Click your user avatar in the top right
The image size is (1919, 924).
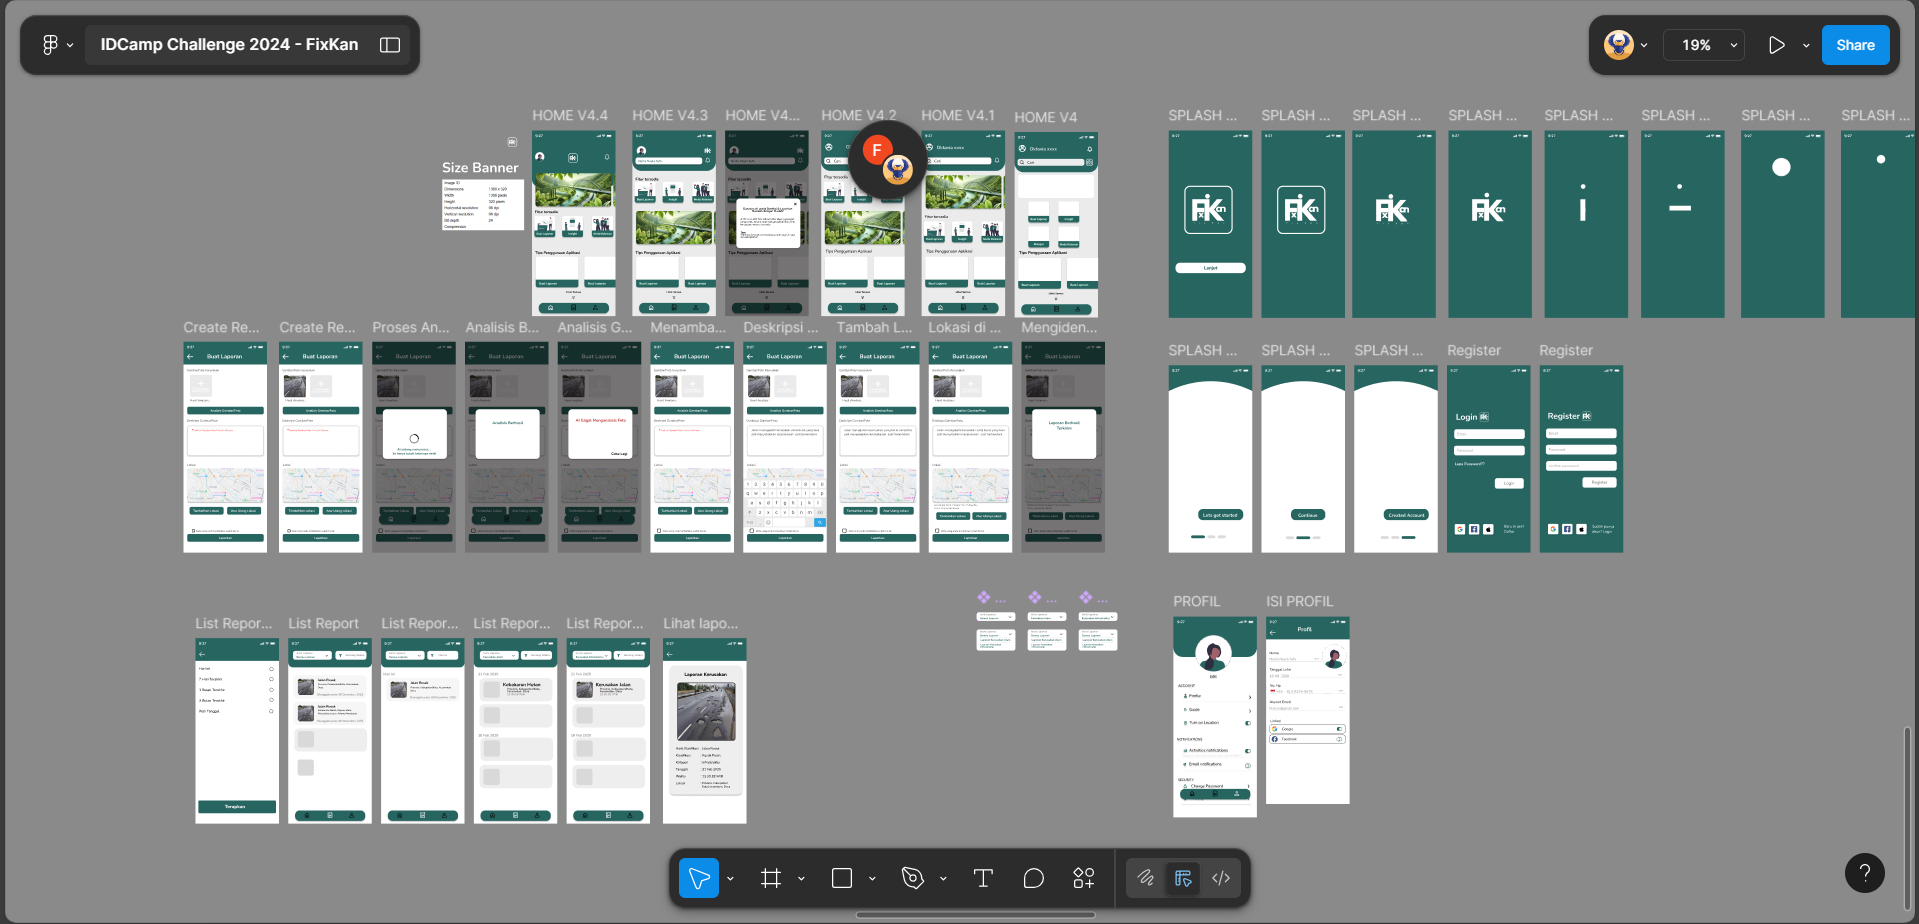point(1617,45)
